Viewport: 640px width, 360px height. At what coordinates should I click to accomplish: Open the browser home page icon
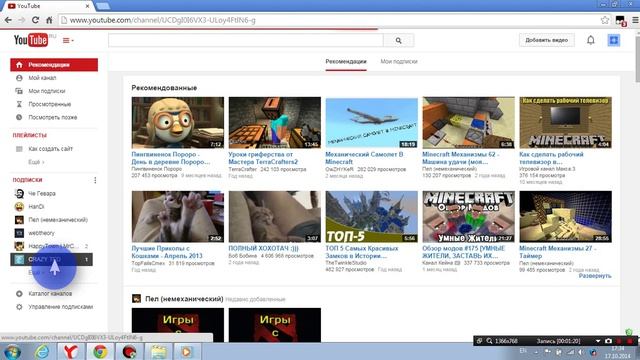pos(49,20)
